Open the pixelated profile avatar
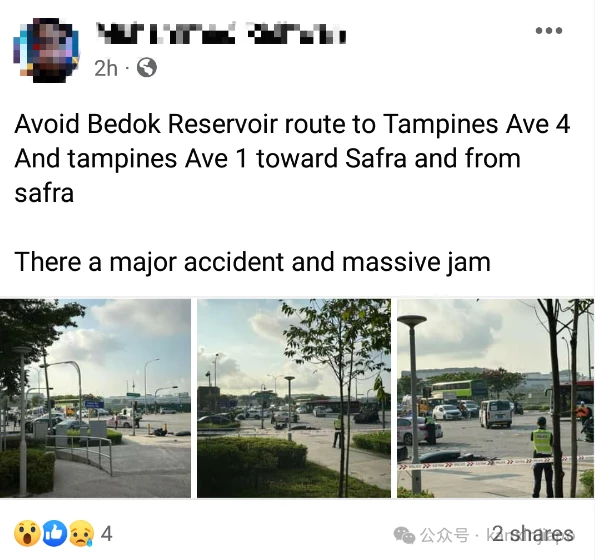 [46, 50]
